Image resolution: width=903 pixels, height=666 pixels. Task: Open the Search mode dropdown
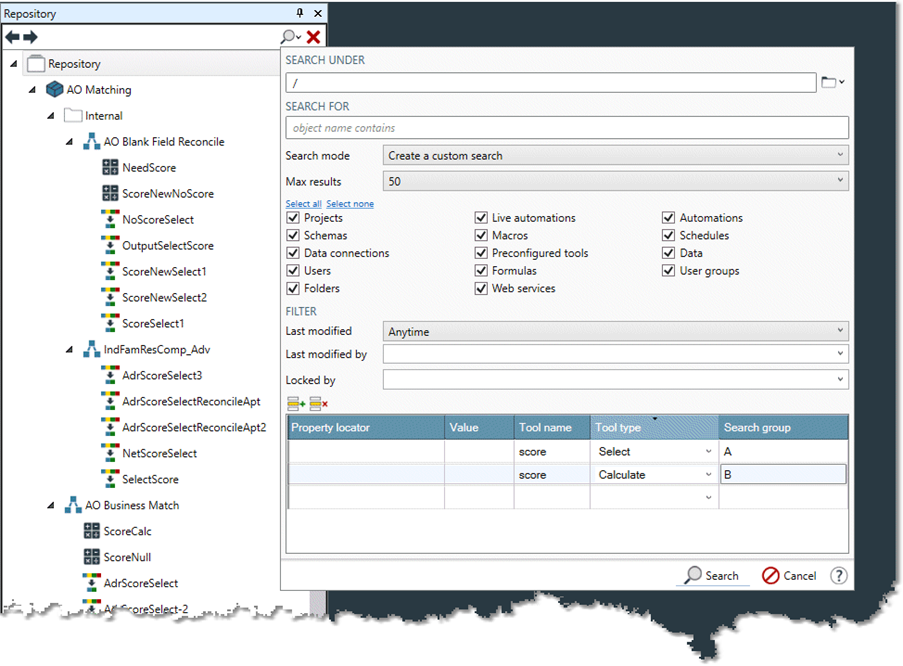tap(615, 156)
